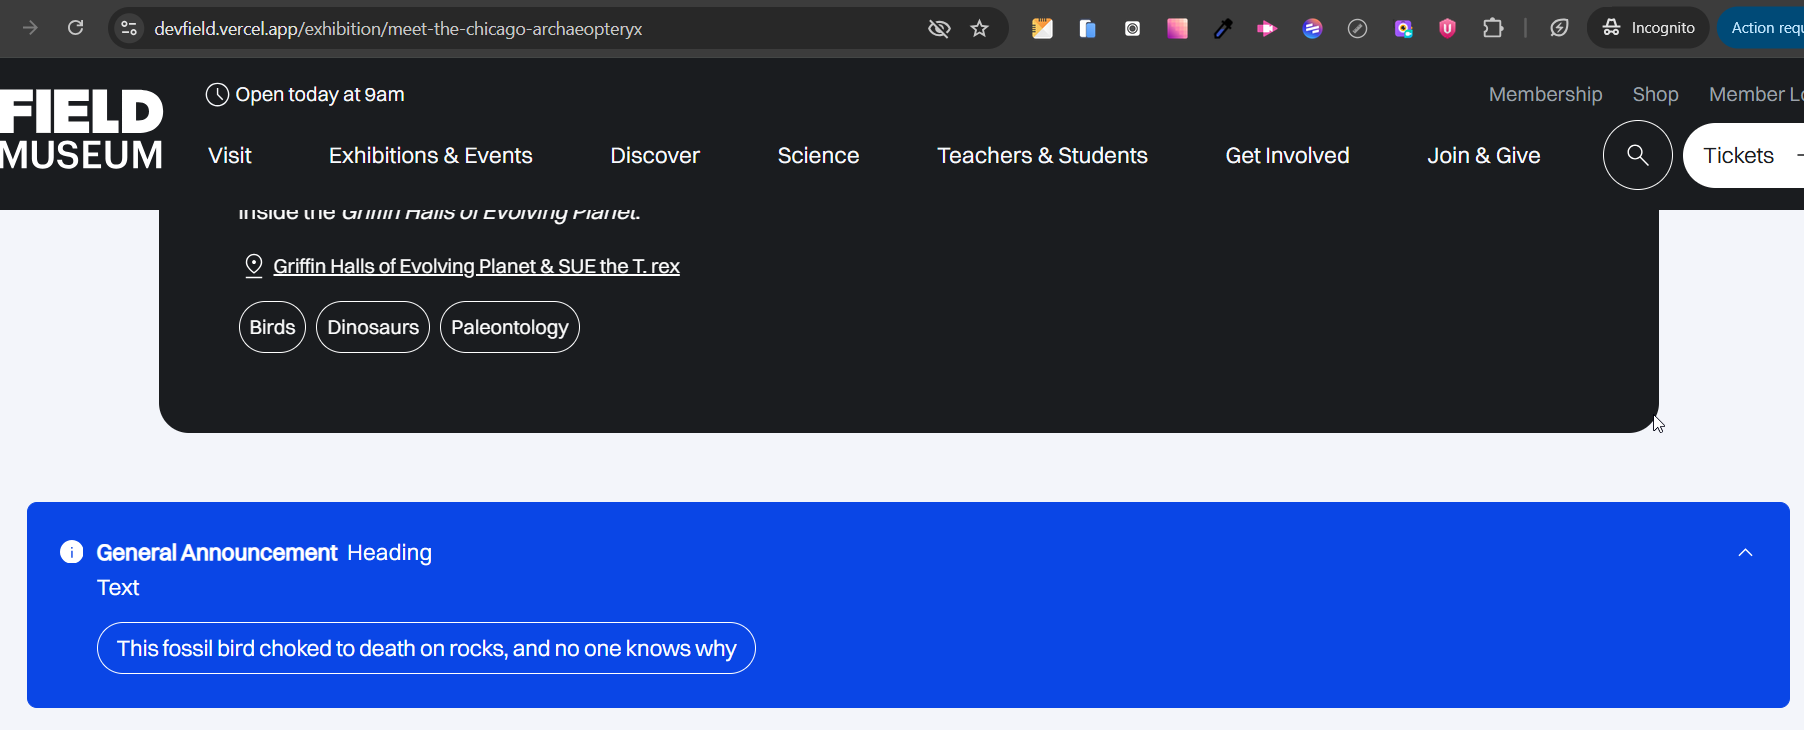Open the red shield U extension
This screenshot has height=730, width=1804.
[x=1447, y=28]
